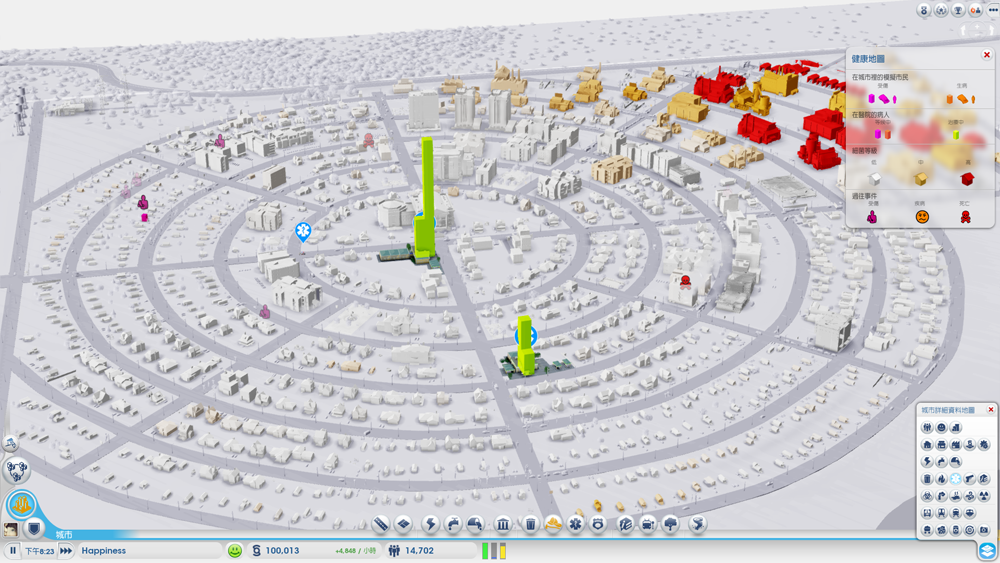Show the water faucet data map in panel
The height and width of the screenshot is (563, 1000).
pos(941,462)
